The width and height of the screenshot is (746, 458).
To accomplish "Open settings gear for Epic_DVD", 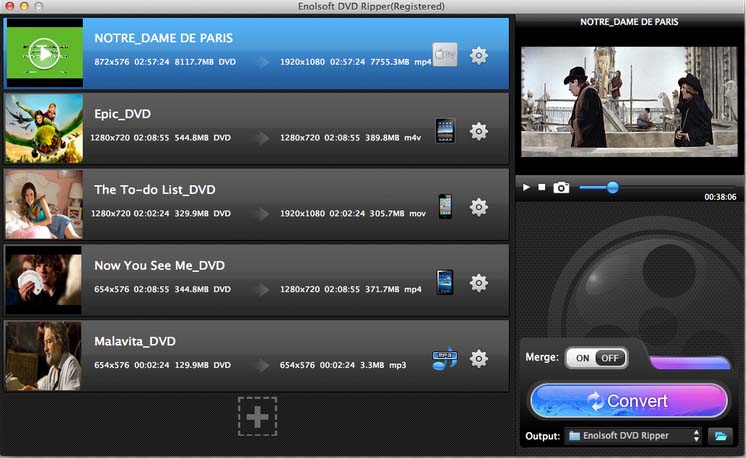I will tap(479, 131).
